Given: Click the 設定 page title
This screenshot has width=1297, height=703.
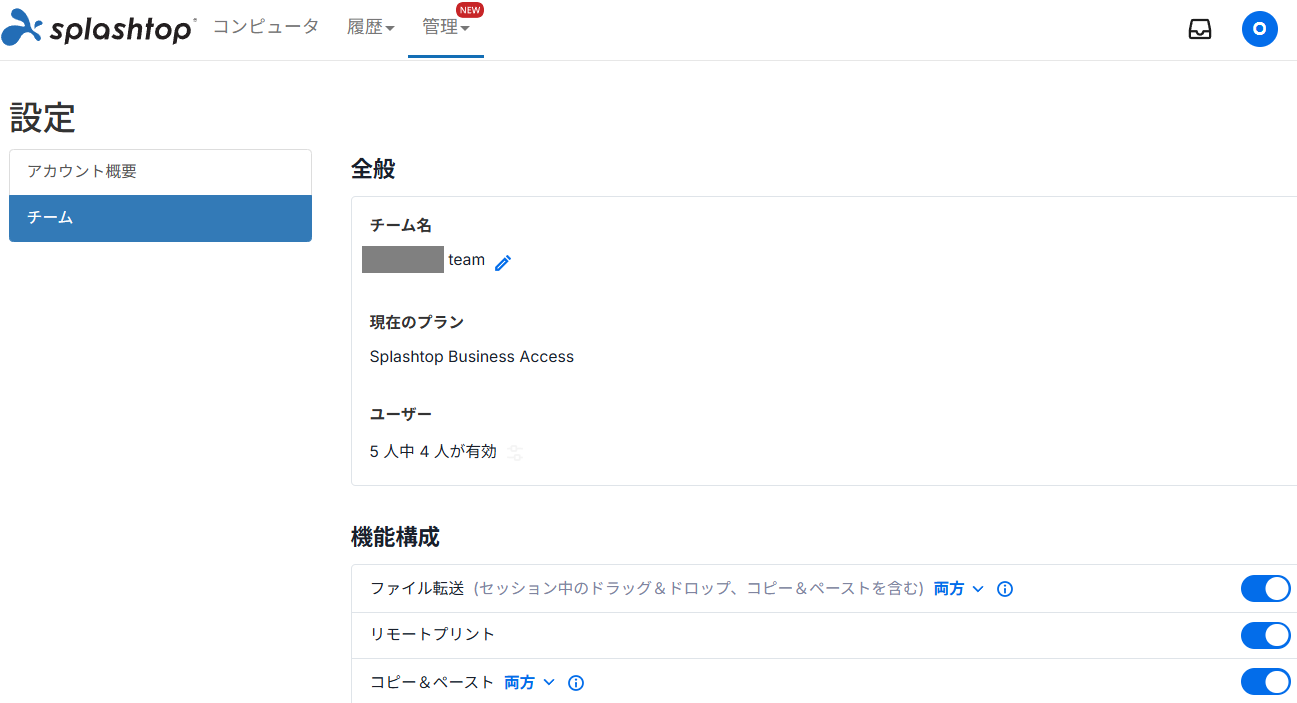Looking at the screenshot, I should [43, 118].
